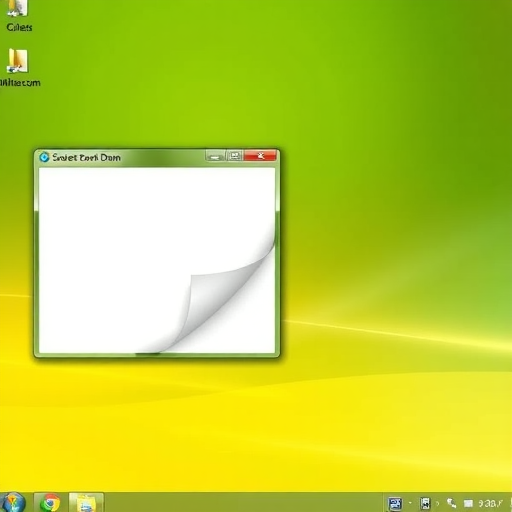The height and width of the screenshot is (512, 512).
Task: Minimize the small white window
Action: [x=215, y=156]
